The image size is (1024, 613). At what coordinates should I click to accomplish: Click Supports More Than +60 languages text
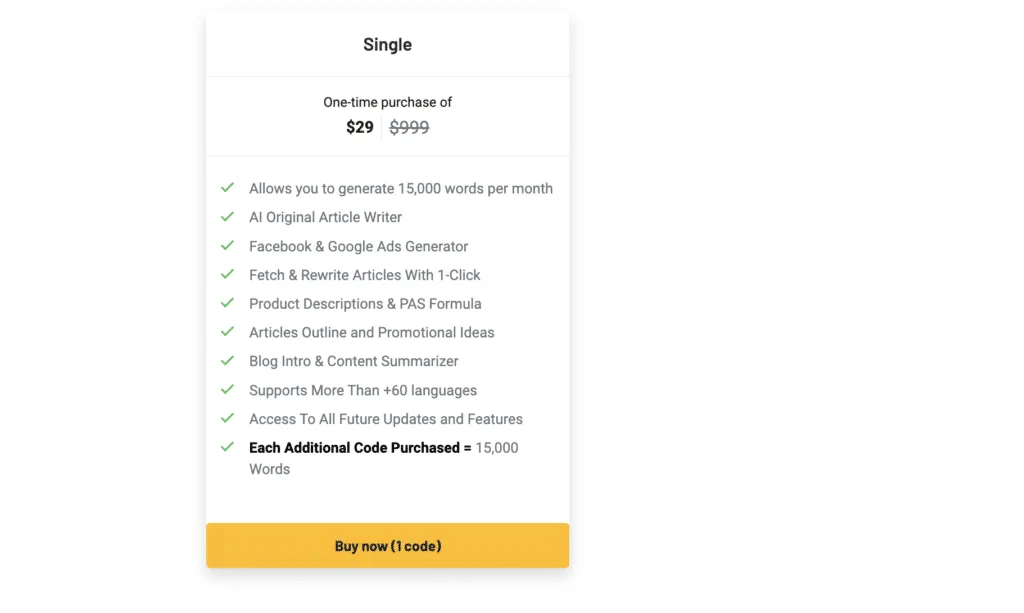(363, 390)
